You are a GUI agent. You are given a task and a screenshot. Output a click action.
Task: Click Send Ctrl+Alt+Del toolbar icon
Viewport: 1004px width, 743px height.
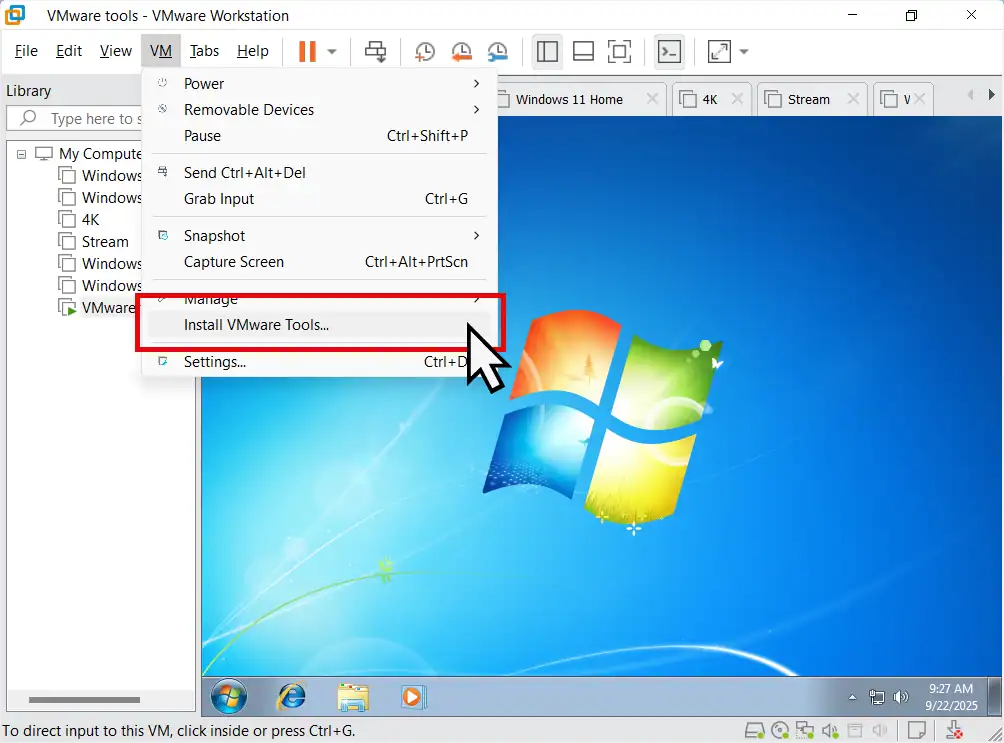coord(375,51)
